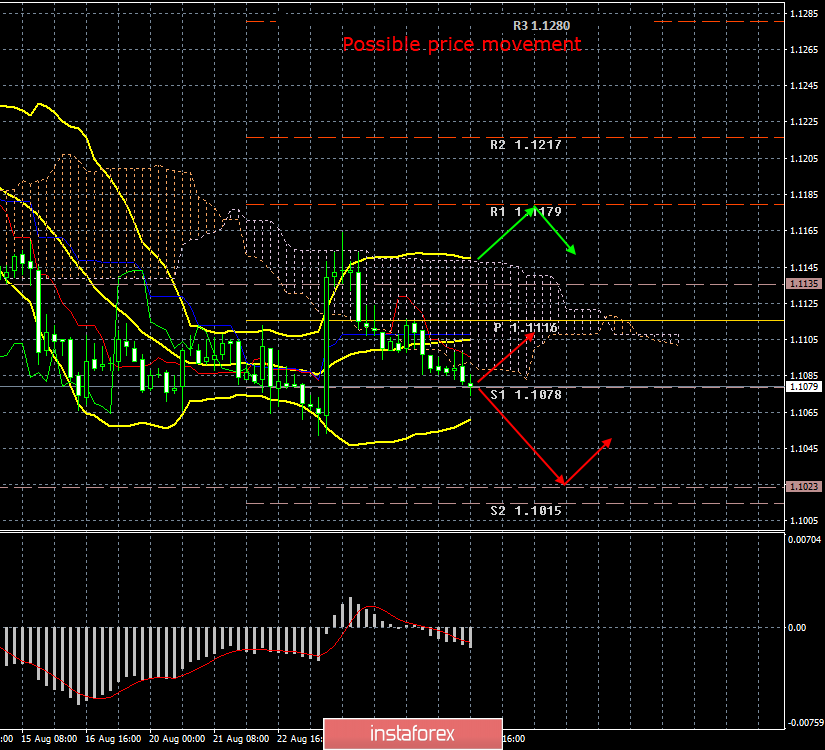
Task: Click the 1.1145 price scale value
Action: 804,267
